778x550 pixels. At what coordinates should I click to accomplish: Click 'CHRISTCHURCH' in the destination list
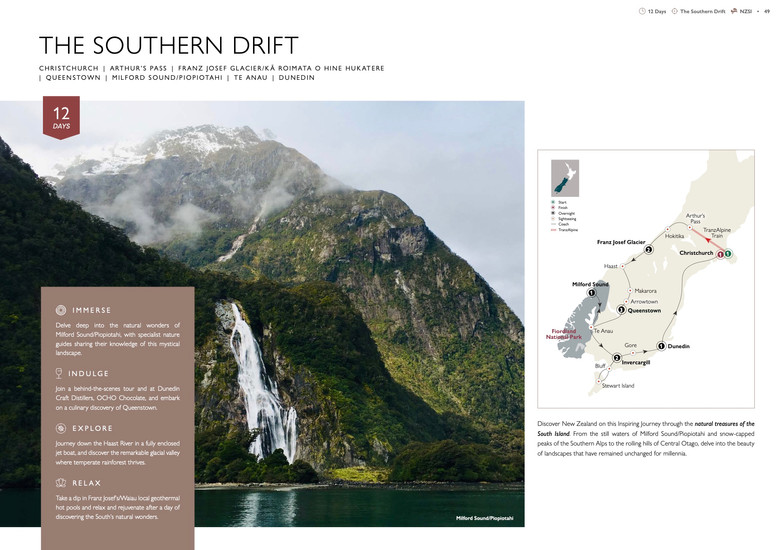69,68
